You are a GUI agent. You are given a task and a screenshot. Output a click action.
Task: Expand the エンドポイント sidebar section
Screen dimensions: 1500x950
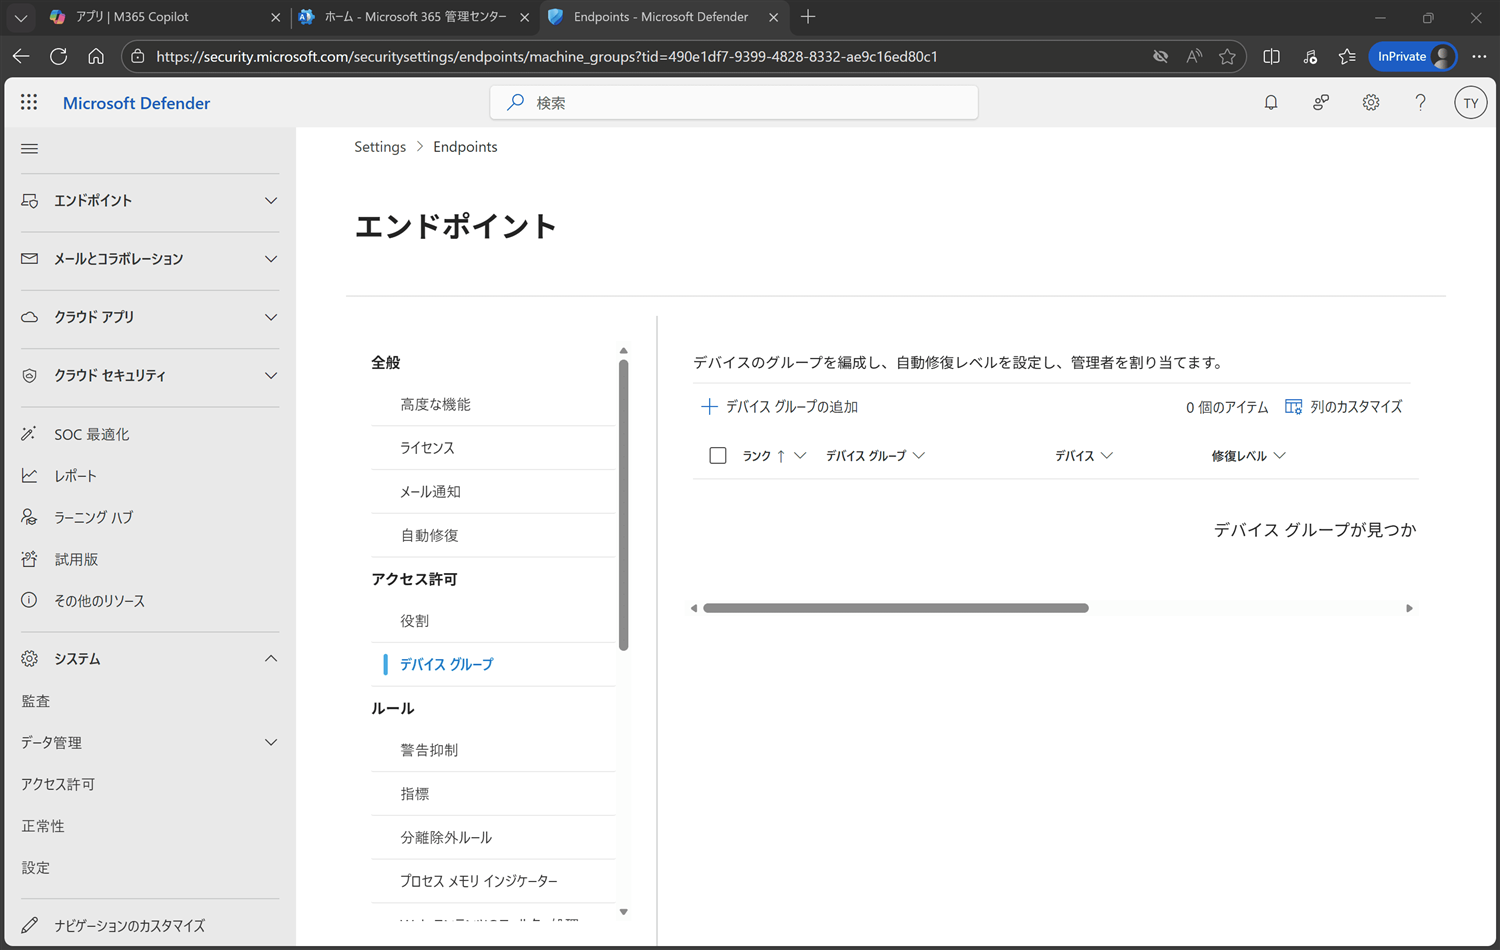[x=271, y=201]
